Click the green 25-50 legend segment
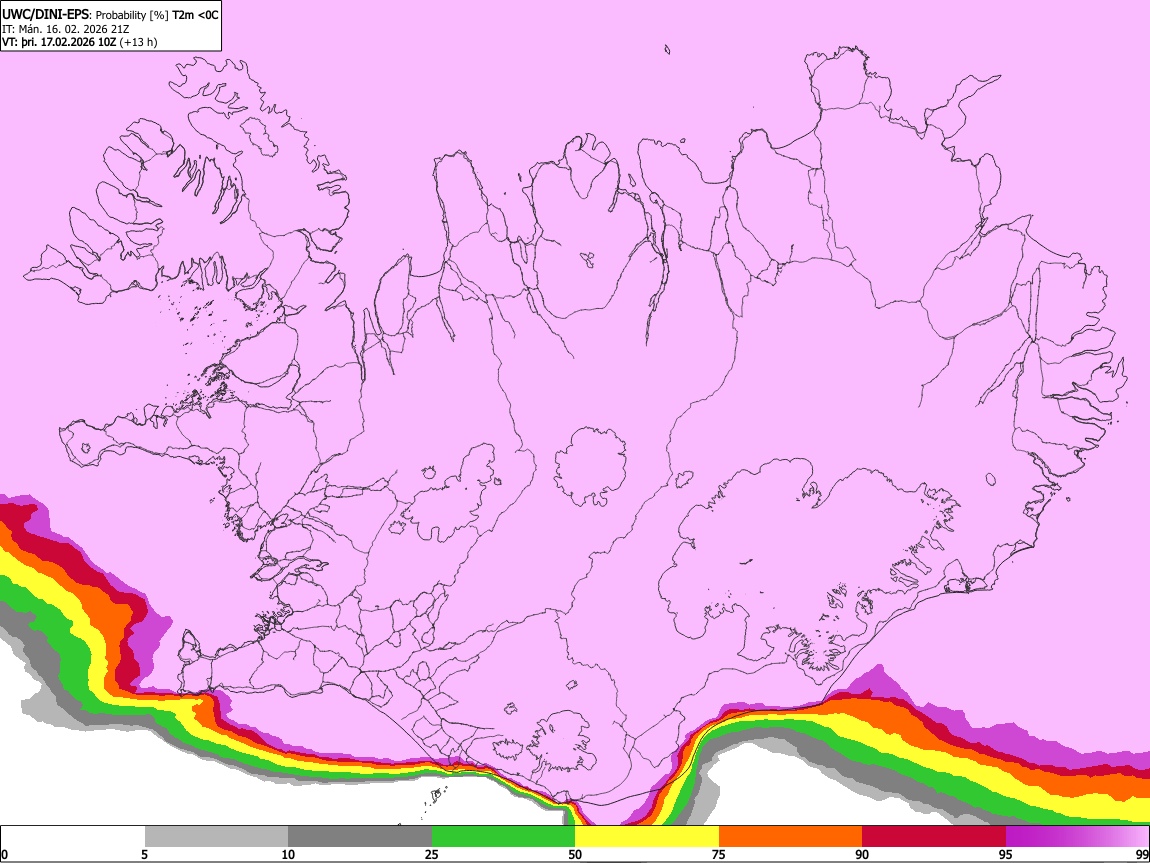The width and height of the screenshot is (1150, 863). pos(503,837)
